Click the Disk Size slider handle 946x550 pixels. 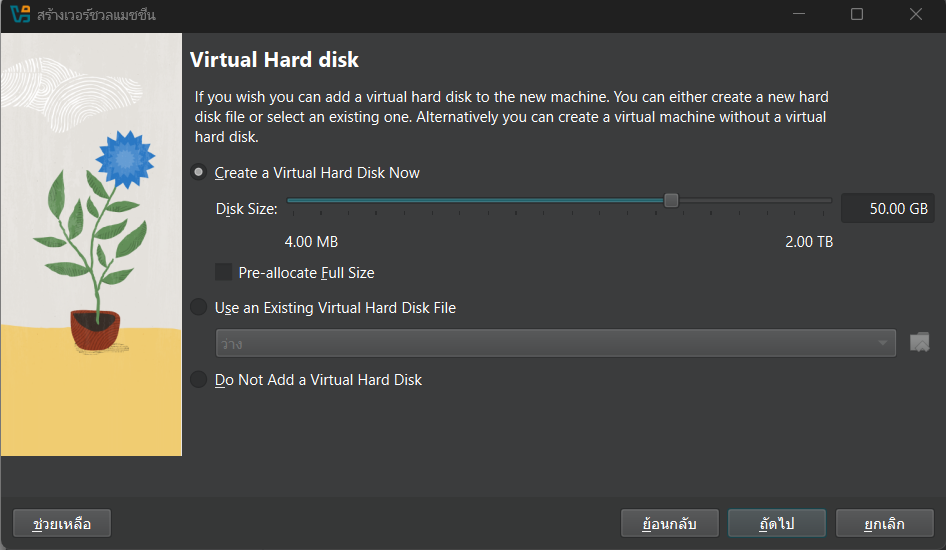tap(671, 200)
